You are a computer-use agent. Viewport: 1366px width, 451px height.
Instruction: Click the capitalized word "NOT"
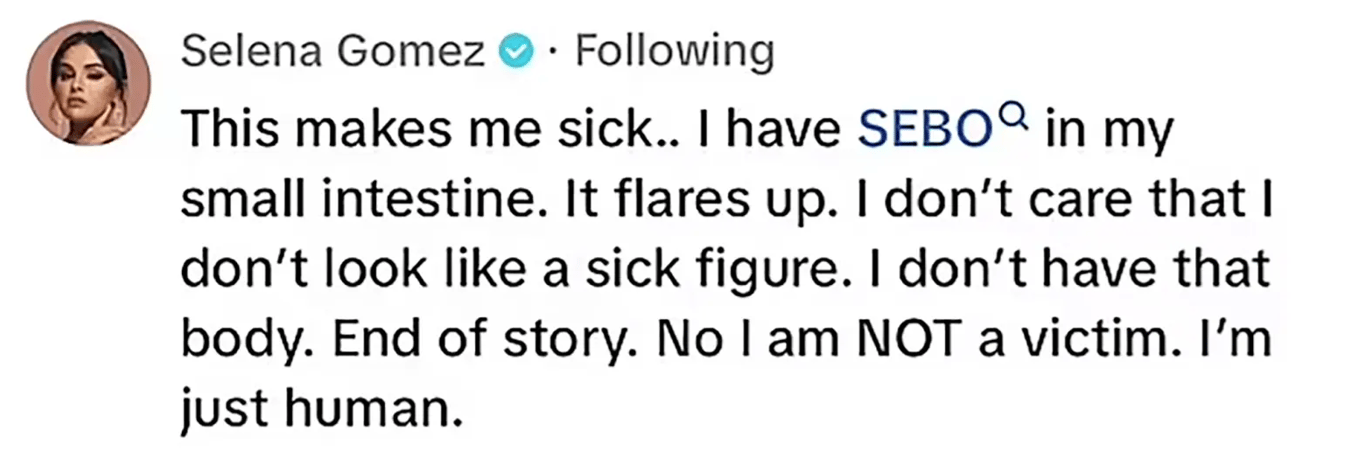click(x=880, y=341)
